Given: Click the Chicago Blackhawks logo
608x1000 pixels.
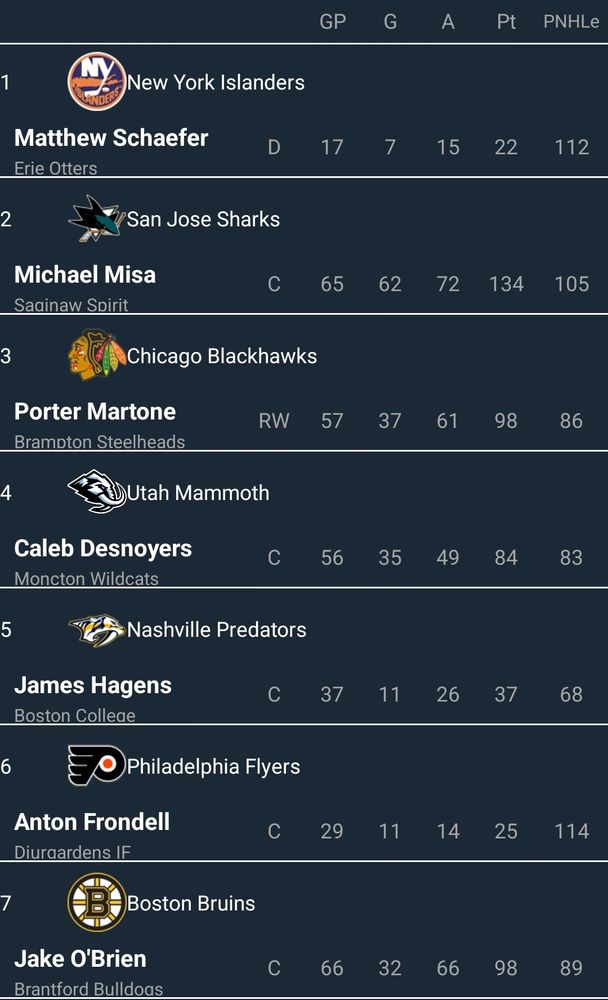Looking at the screenshot, I should pos(96,355).
